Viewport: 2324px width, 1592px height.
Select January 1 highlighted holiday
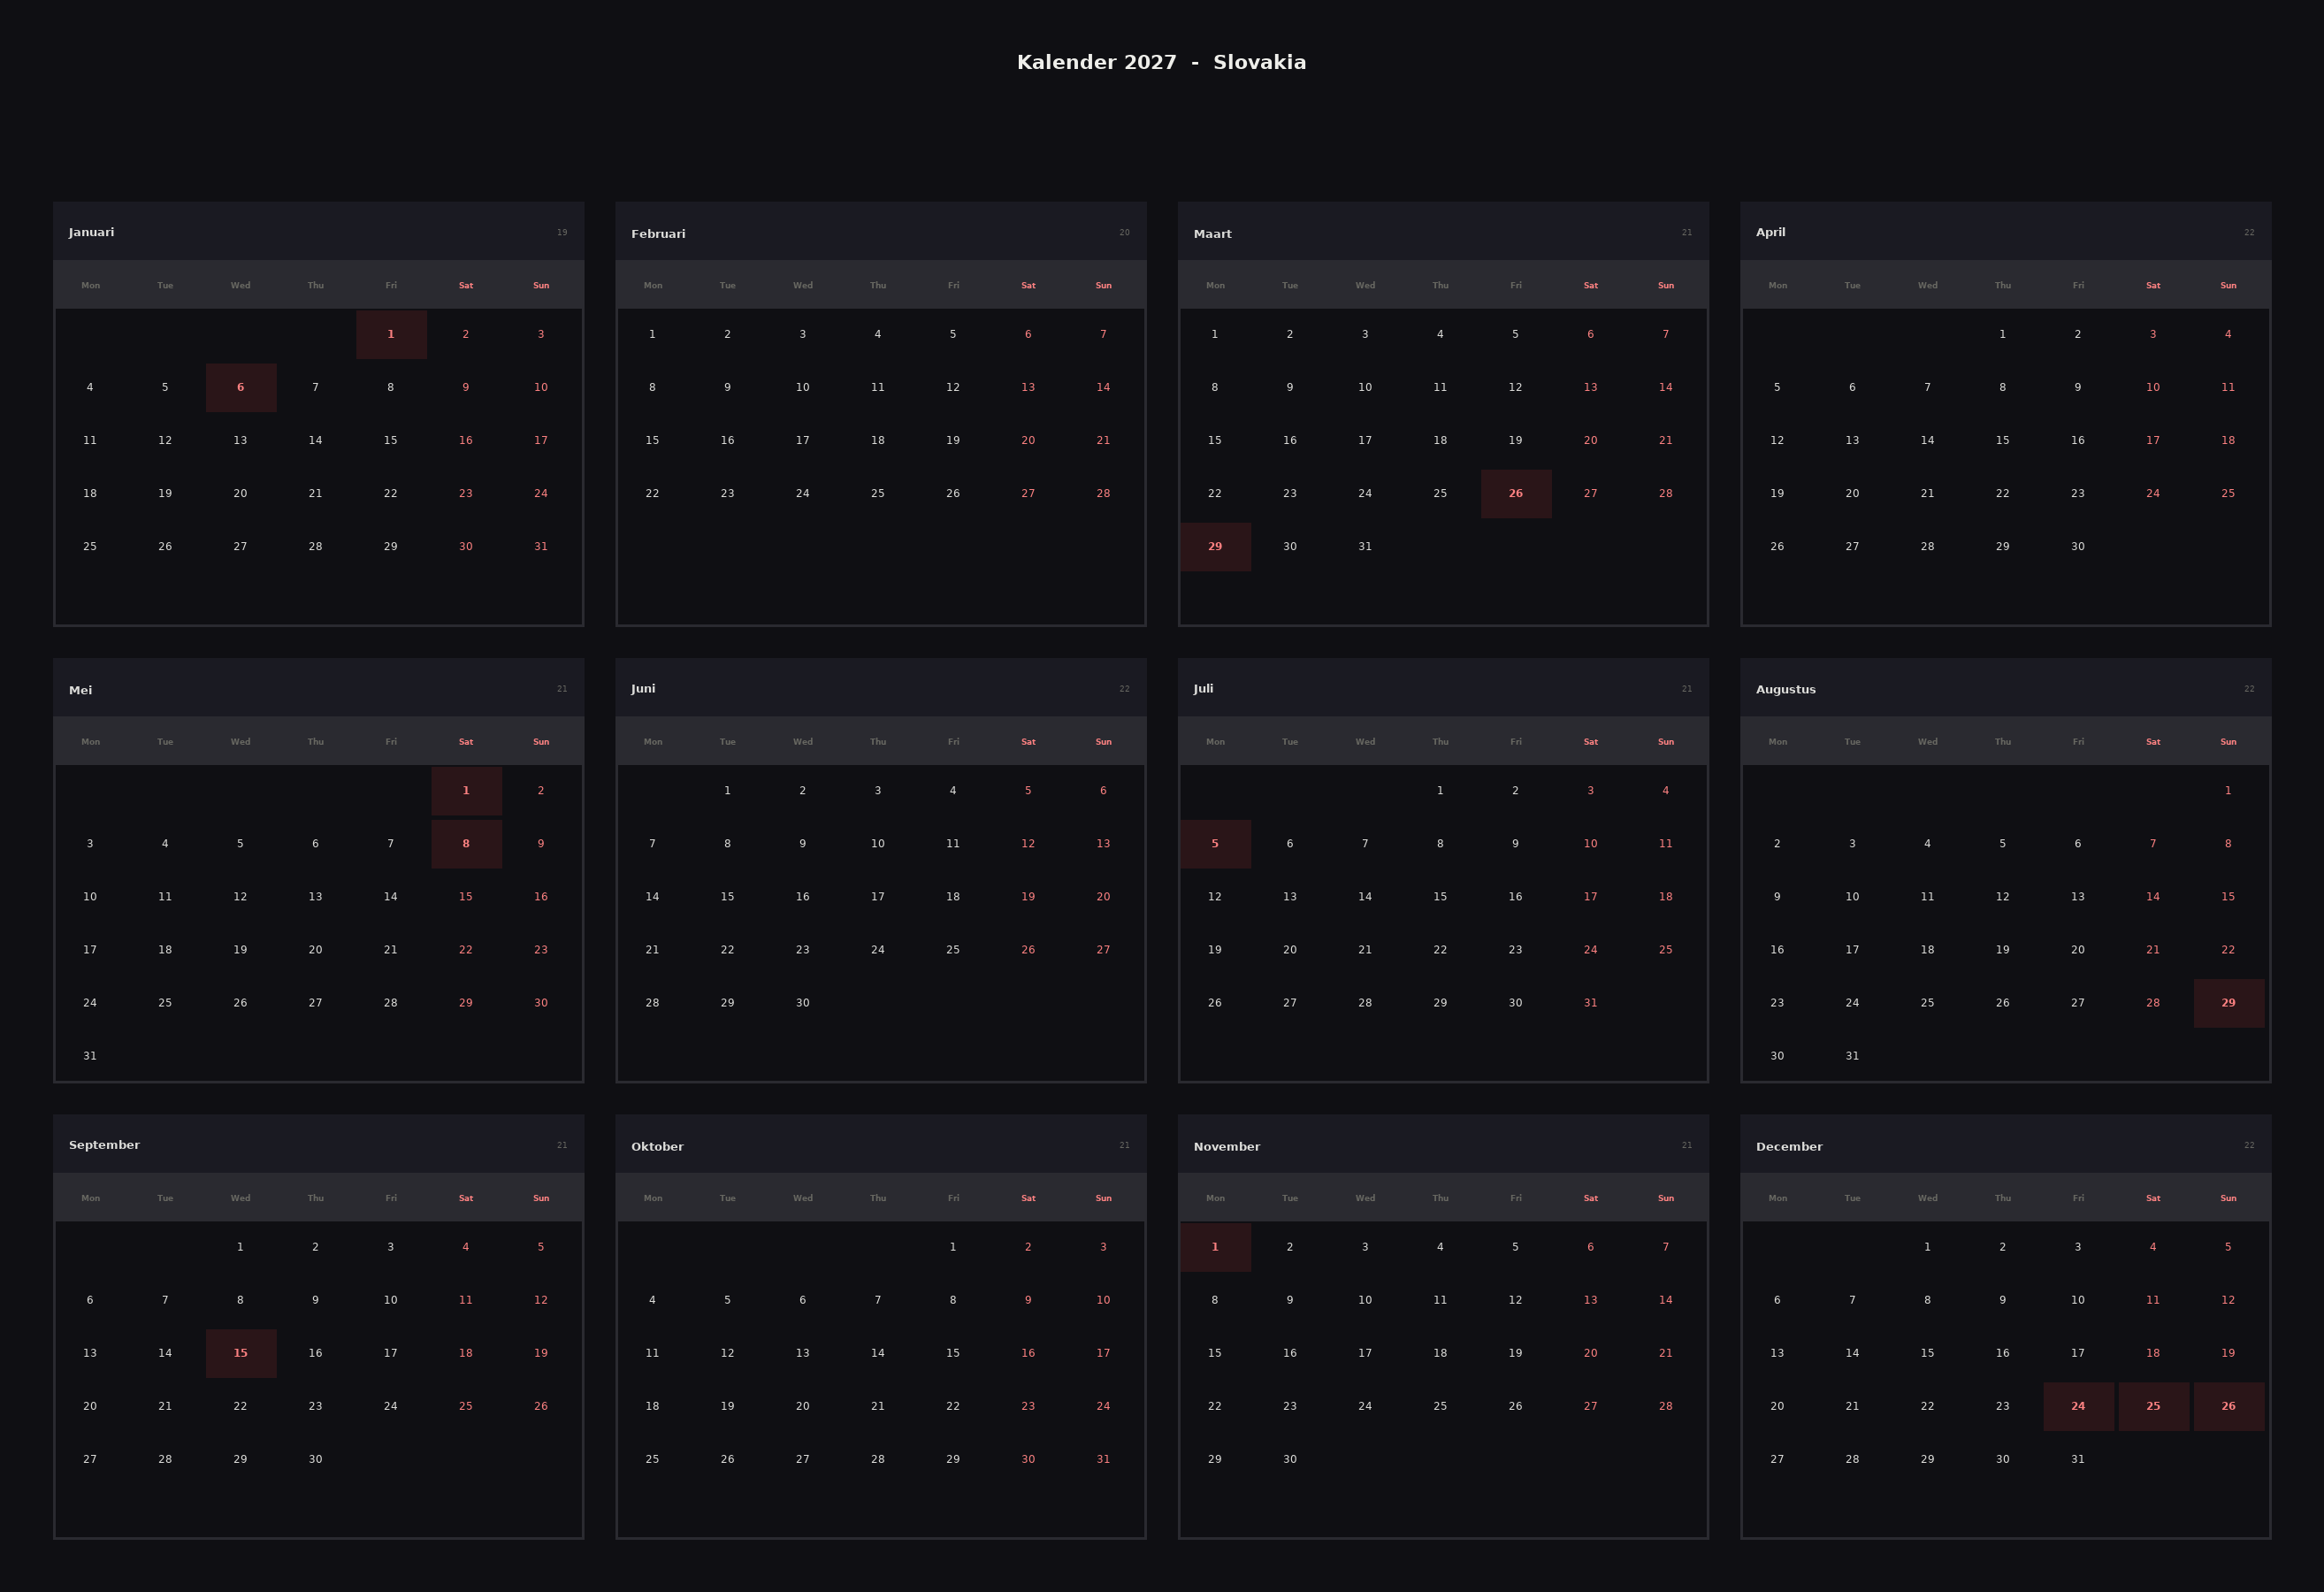tap(391, 334)
